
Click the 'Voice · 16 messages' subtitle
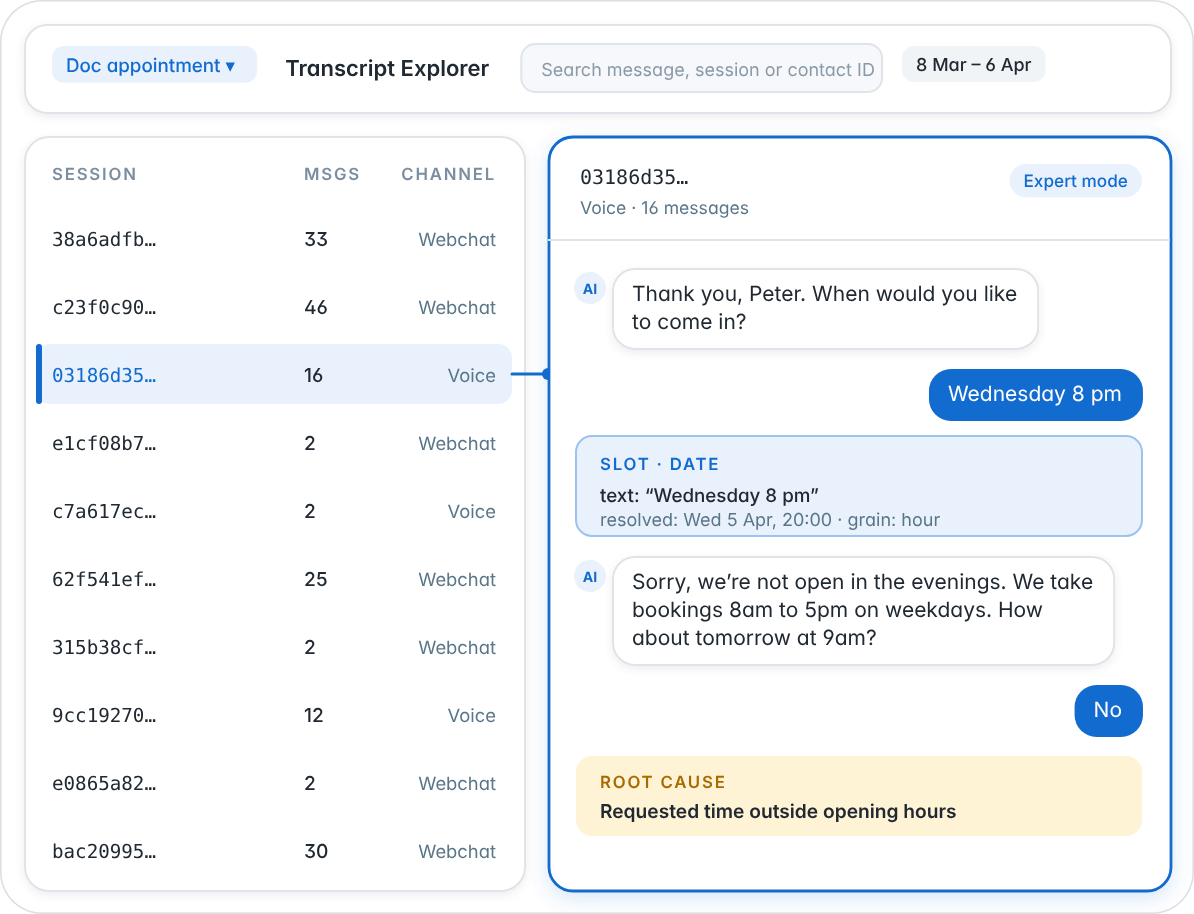click(664, 208)
